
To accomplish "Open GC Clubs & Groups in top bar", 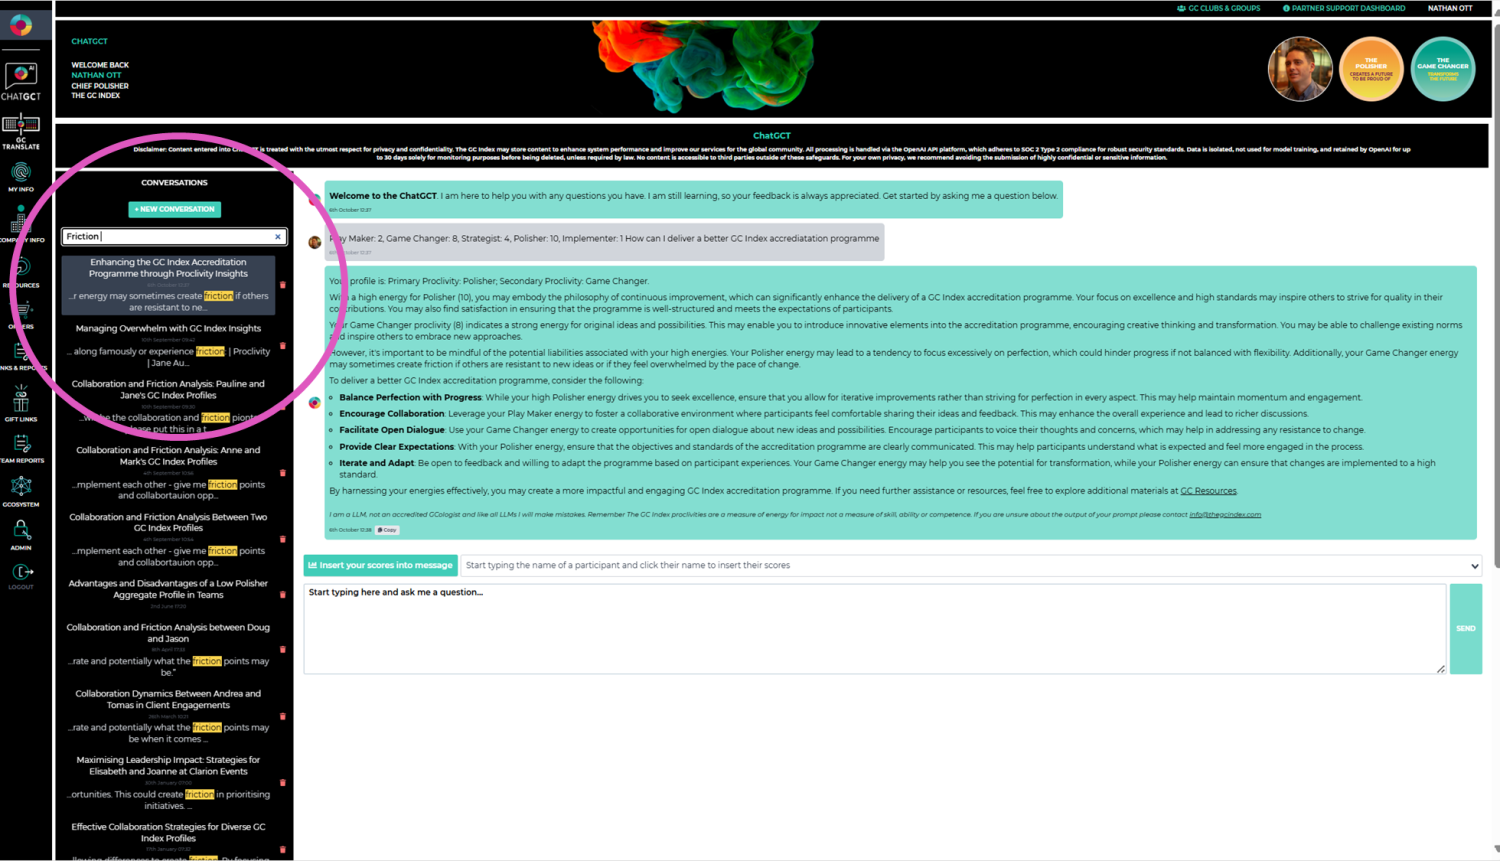I will (x=1218, y=8).
